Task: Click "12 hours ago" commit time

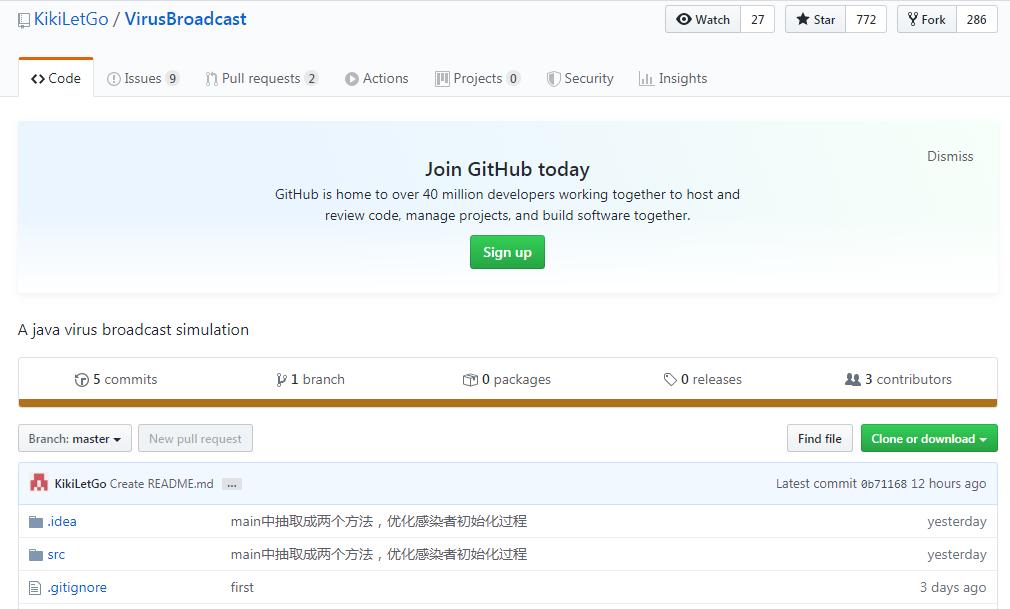Action: tap(948, 483)
